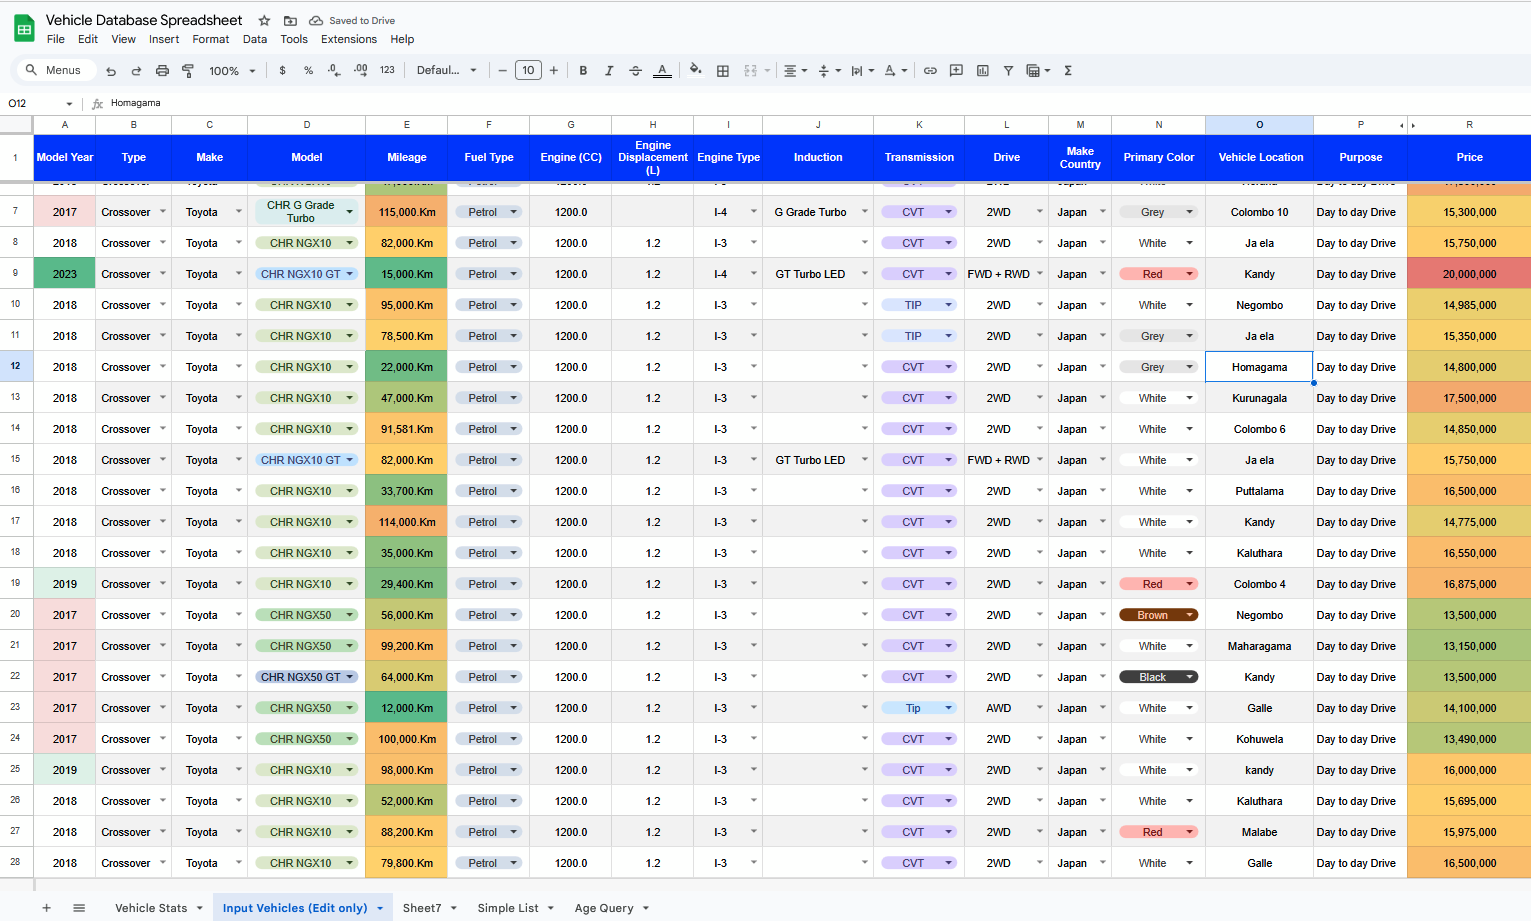The width and height of the screenshot is (1531, 921).
Task: Click the font size input field
Action: [x=528, y=70]
